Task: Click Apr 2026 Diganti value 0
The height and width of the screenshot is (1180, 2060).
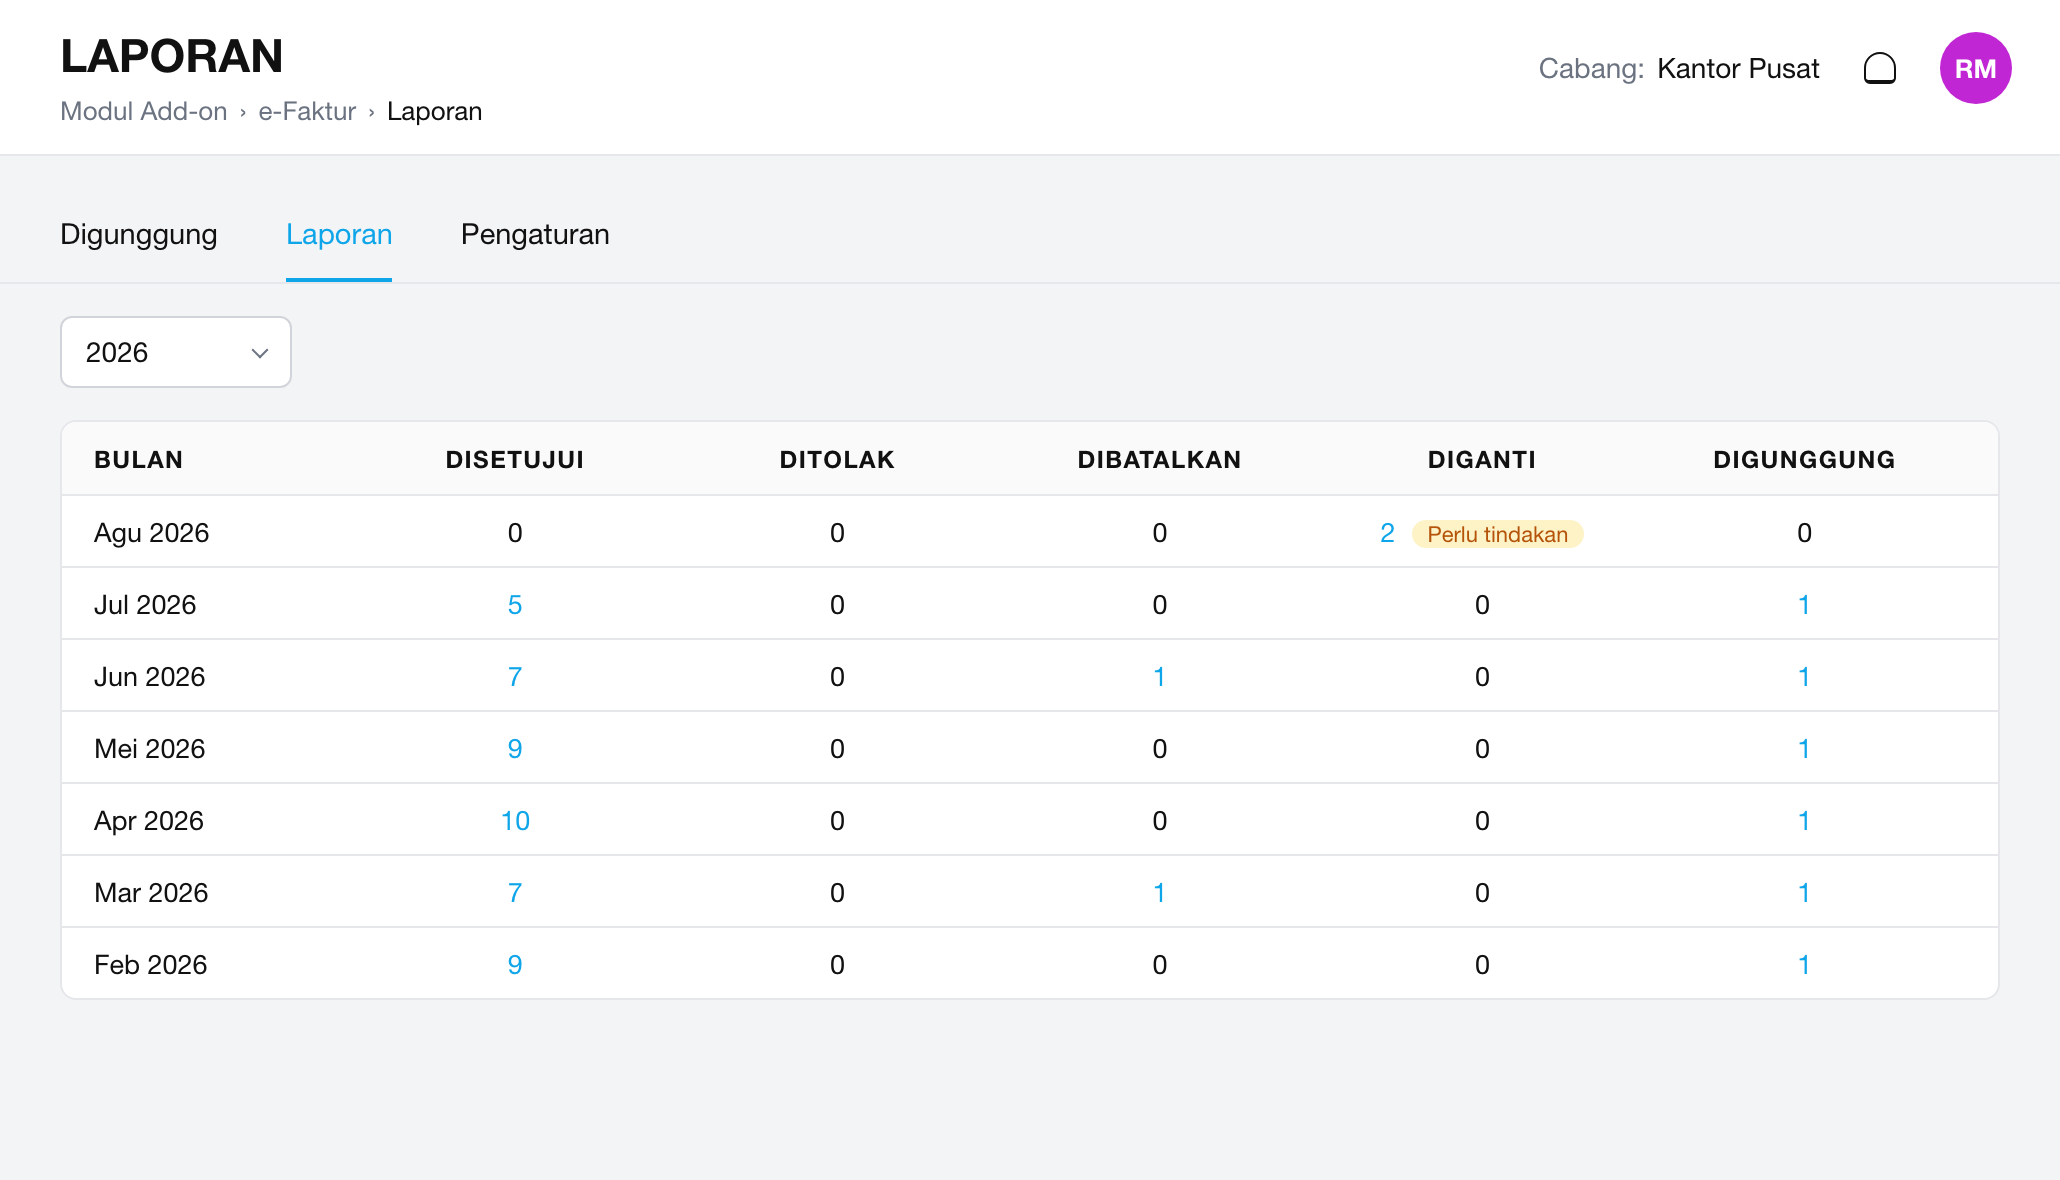Action: coord(1482,821)
